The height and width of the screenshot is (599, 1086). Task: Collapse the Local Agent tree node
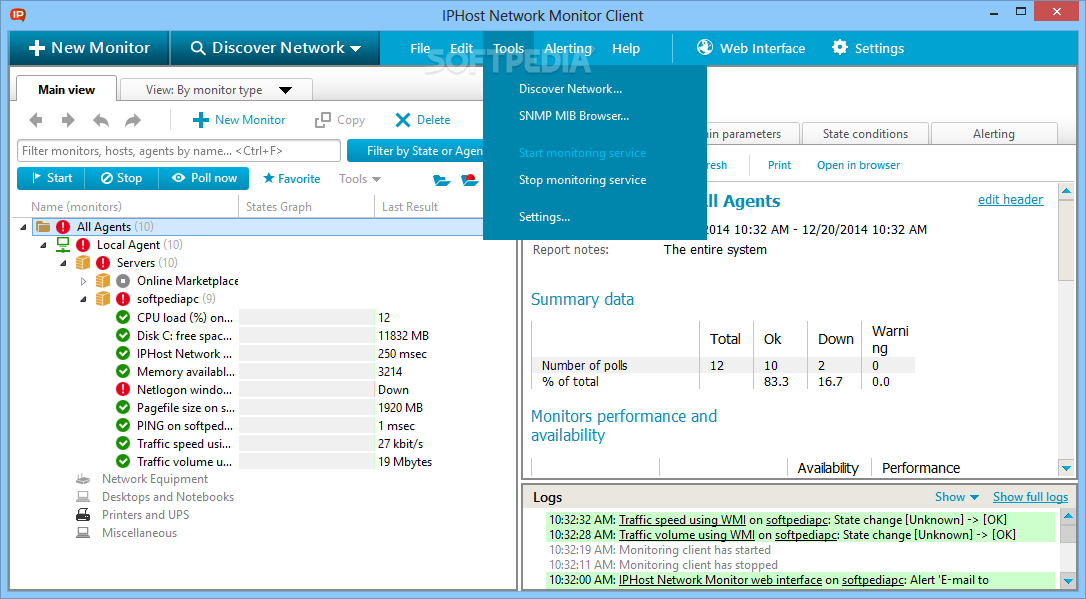[x=44, y=244]
